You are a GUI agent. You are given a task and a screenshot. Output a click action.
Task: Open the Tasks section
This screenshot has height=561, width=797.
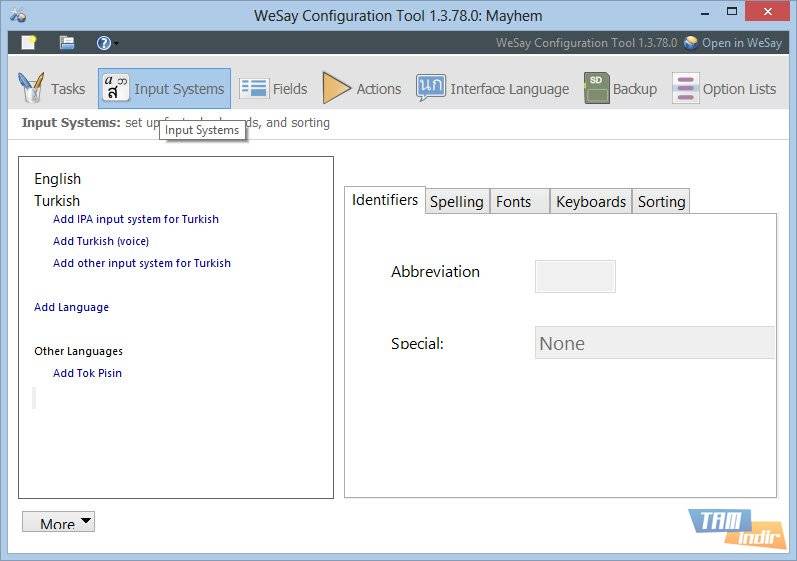pyautogui.click(x=52, y=89)
